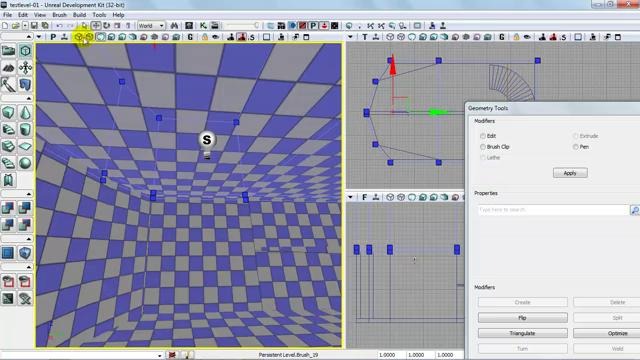Click CSG Intersect in the left palette

pos(8,224)
